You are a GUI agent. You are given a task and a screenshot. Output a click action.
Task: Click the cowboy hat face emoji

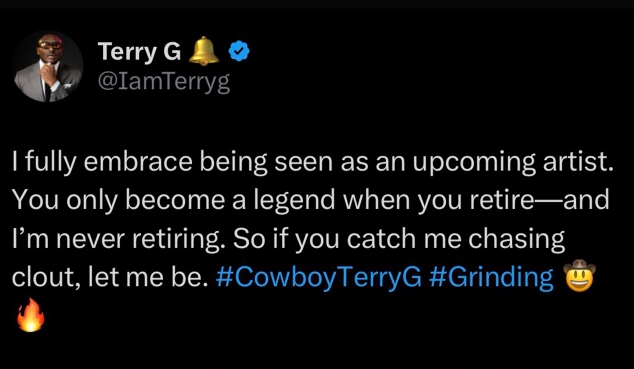(x=579, y=276)
